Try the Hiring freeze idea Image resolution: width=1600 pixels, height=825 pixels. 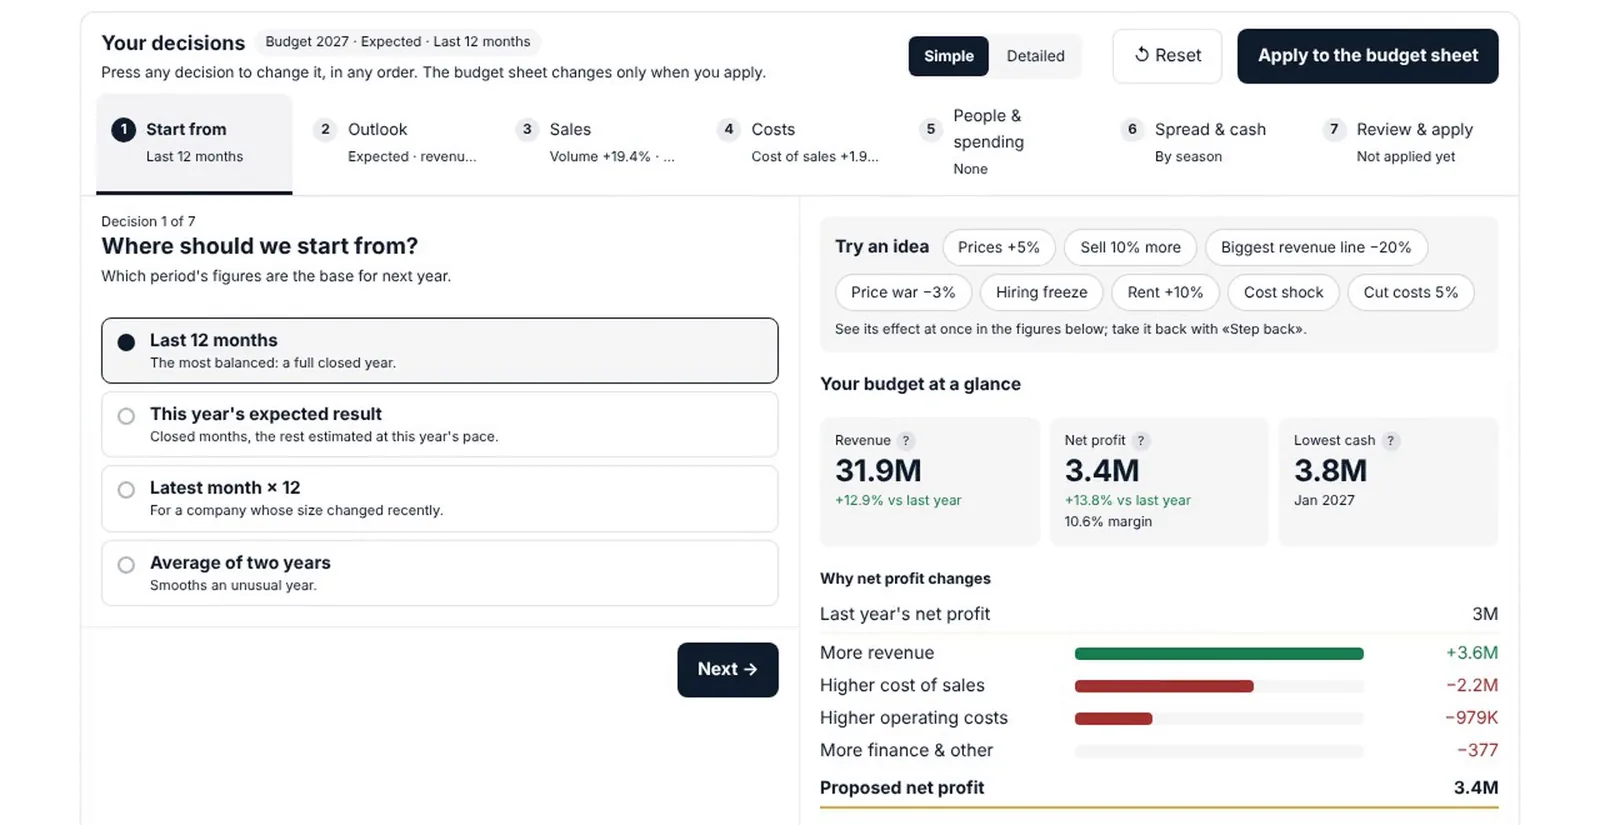pos(1041,292)
